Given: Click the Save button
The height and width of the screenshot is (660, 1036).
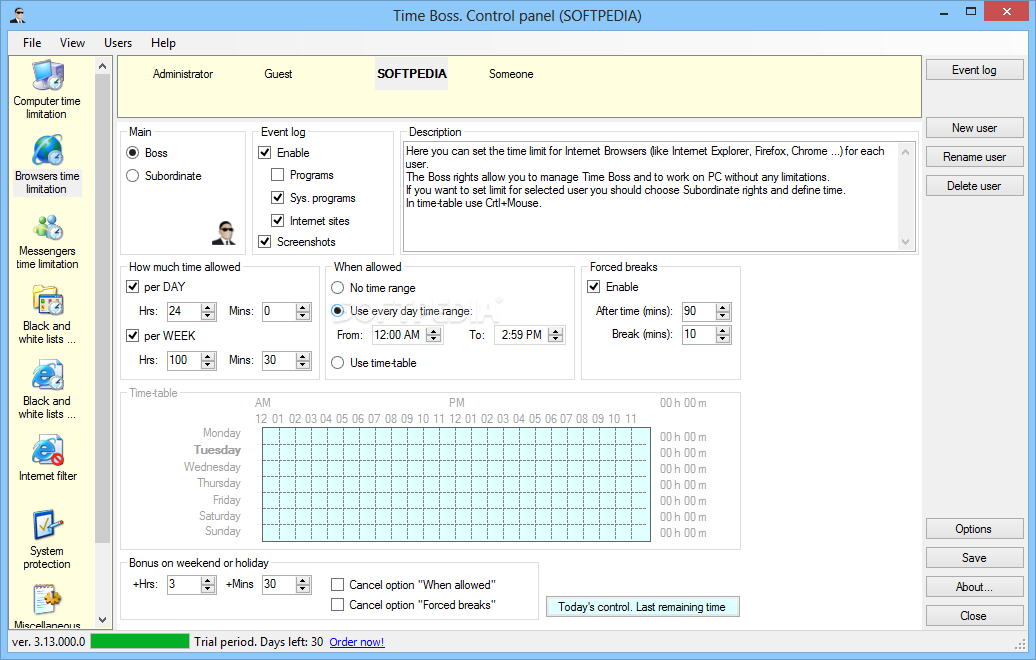Looking at the screenshot, I should pyautogui.click(x=975, y=558).
